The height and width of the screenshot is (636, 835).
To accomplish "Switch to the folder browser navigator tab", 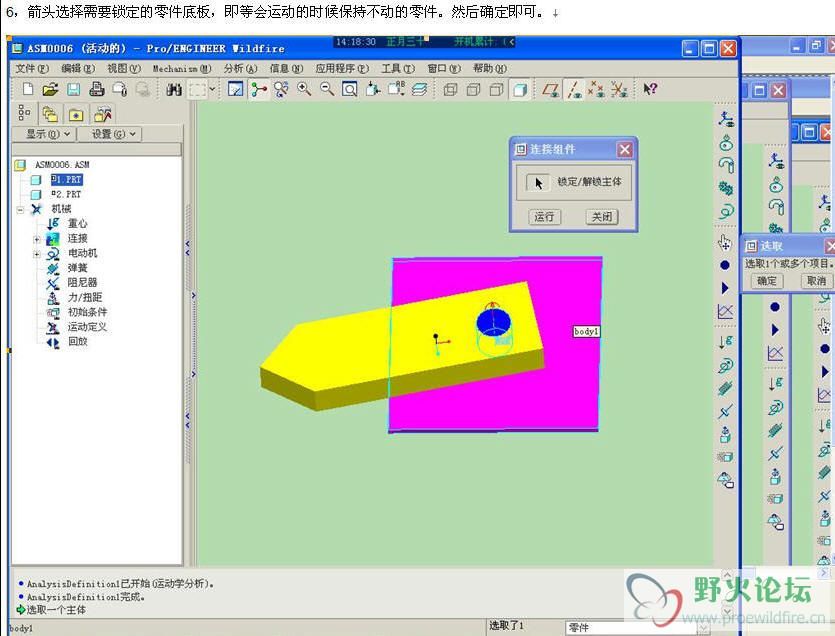I will [x=50, y=114].
